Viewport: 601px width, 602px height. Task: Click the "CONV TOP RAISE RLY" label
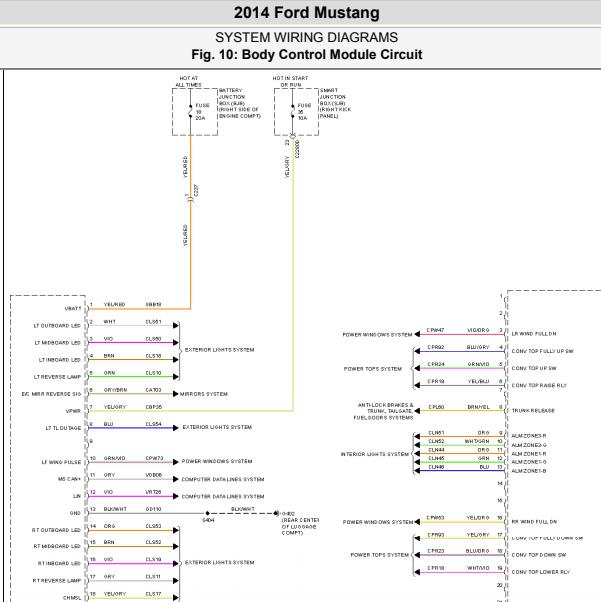click(x=539, y=385)
